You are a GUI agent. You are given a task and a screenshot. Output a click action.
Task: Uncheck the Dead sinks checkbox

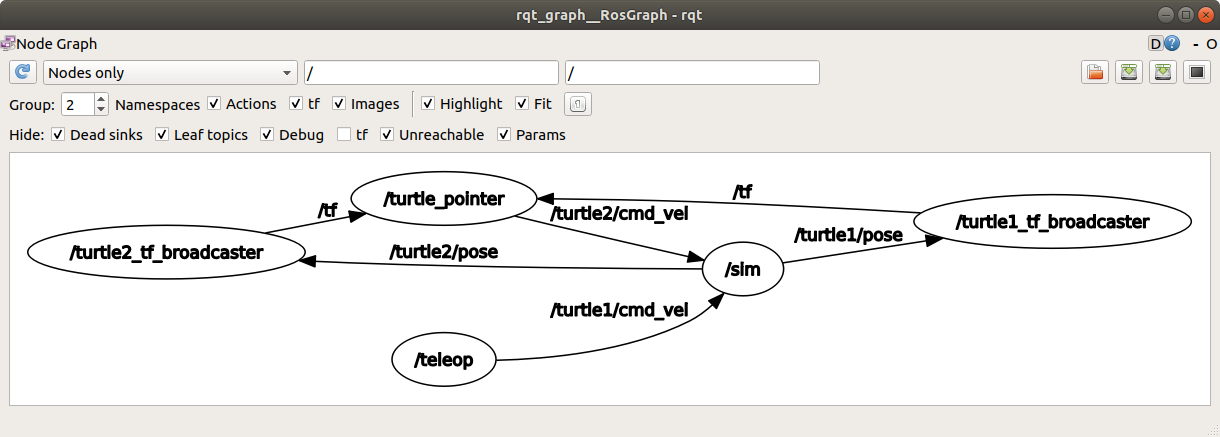[58, 135]
